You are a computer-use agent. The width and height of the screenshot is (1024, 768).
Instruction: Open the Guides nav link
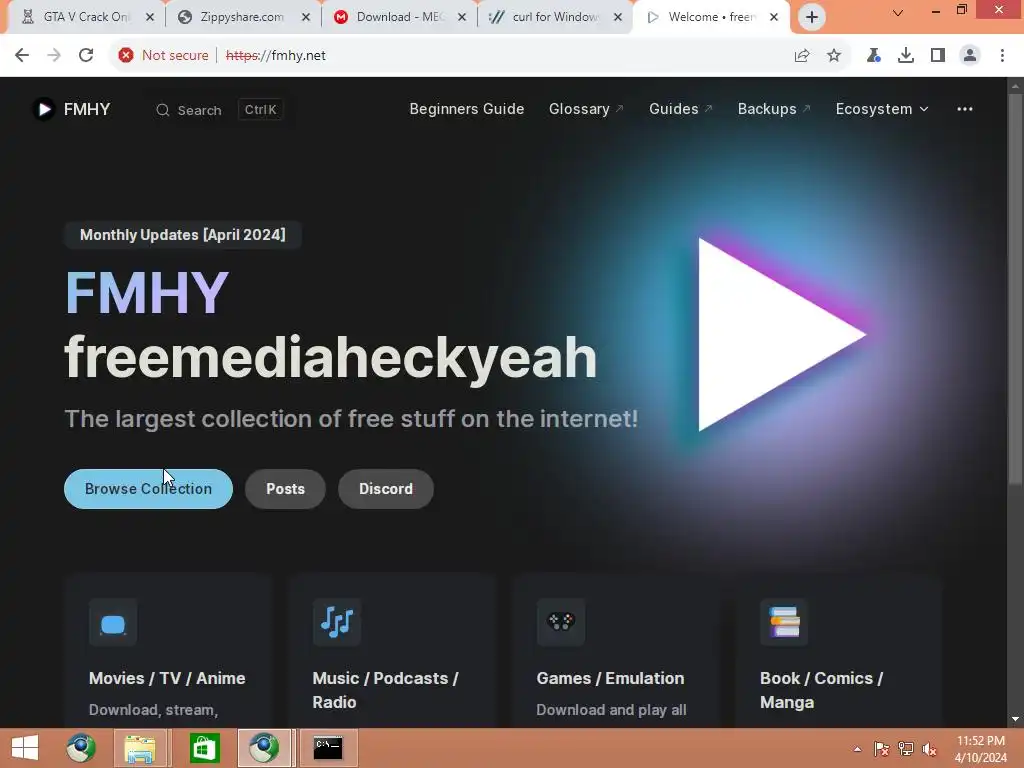(680, 109)
